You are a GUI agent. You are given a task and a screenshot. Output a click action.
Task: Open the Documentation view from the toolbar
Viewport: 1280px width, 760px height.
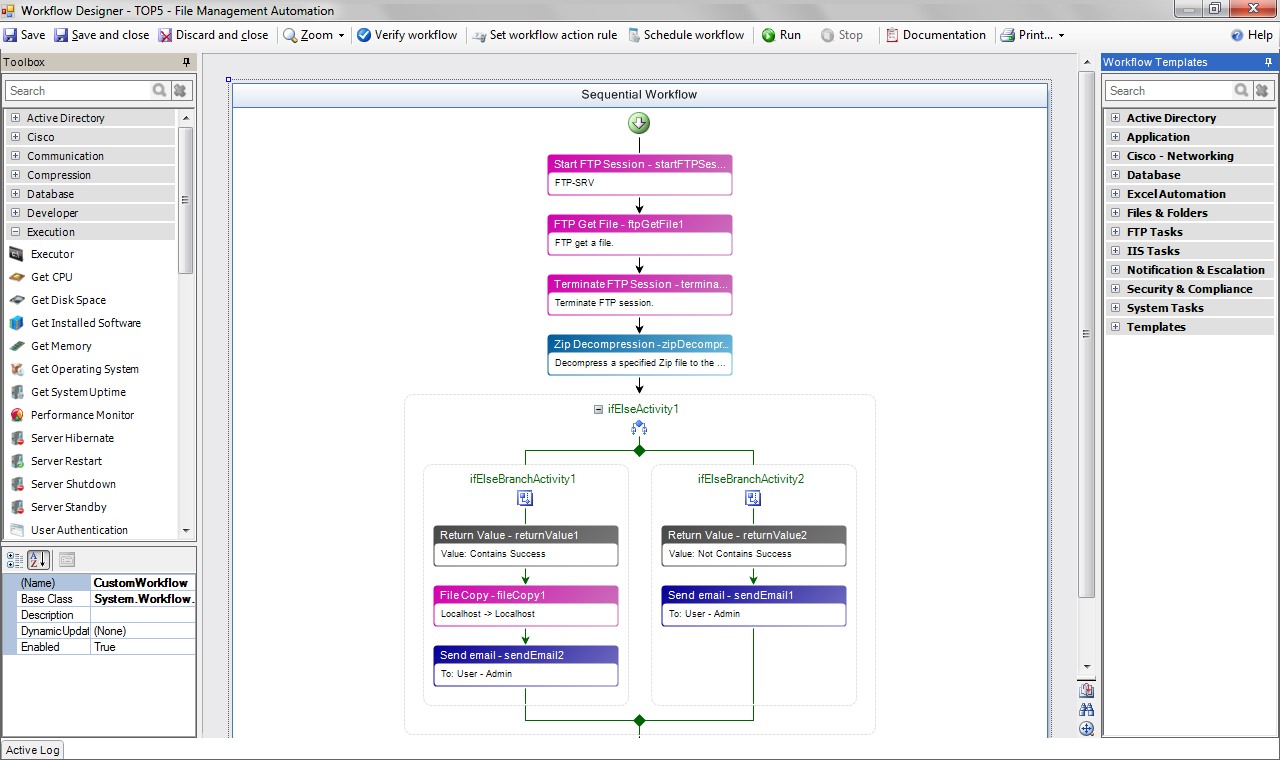coord(935,34)
